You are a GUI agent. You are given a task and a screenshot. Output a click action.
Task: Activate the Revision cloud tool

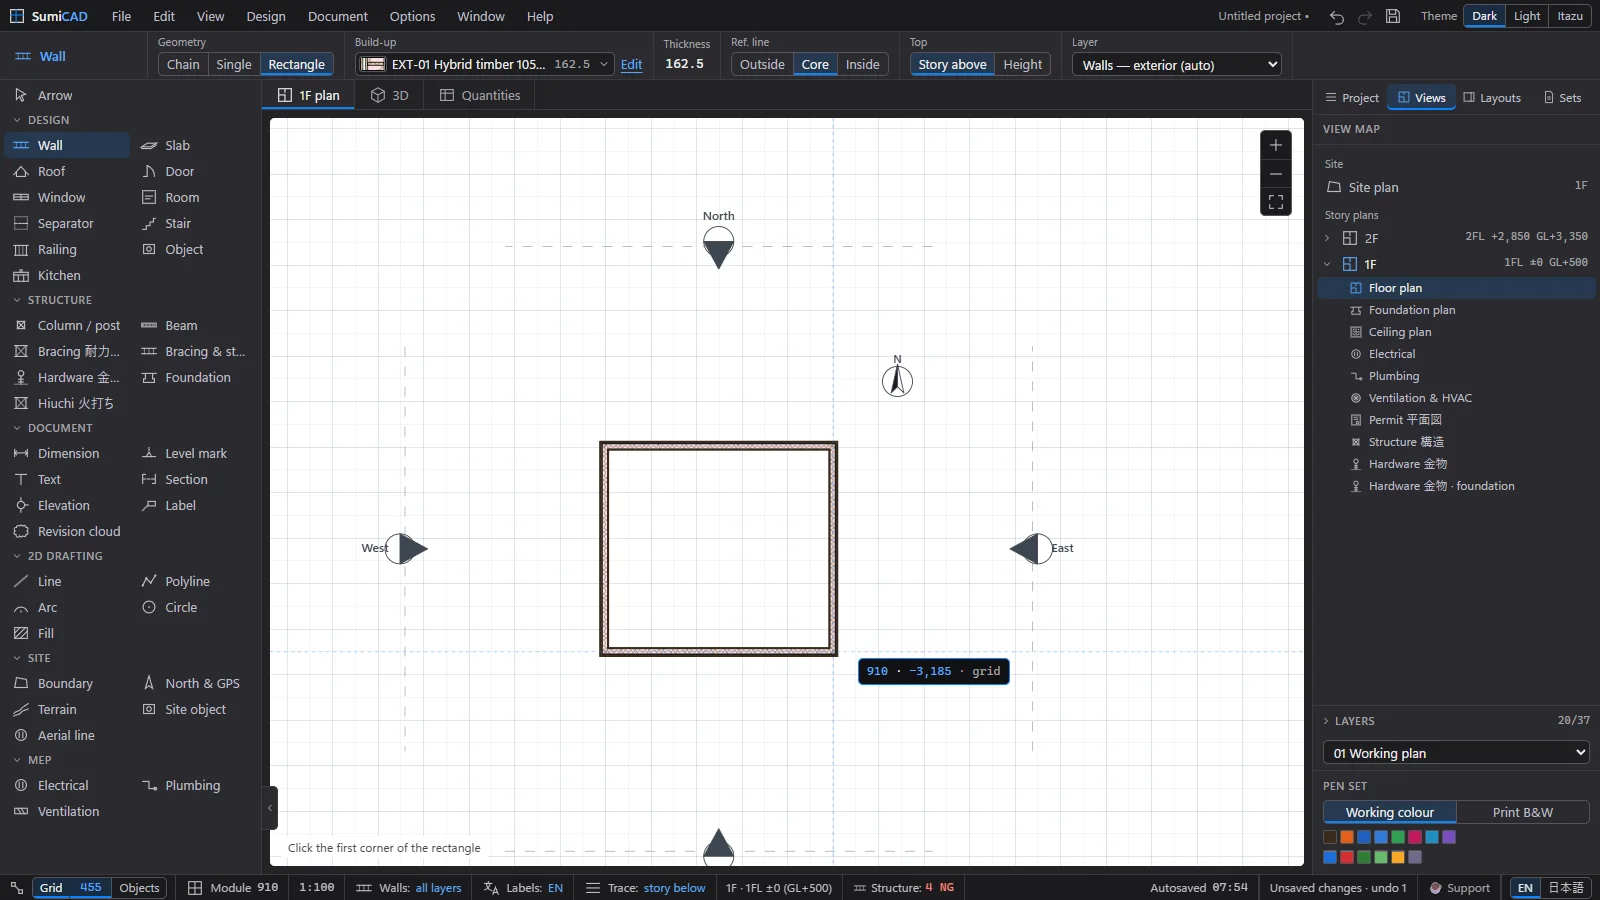pyautogui.click(x=66, y=531)
